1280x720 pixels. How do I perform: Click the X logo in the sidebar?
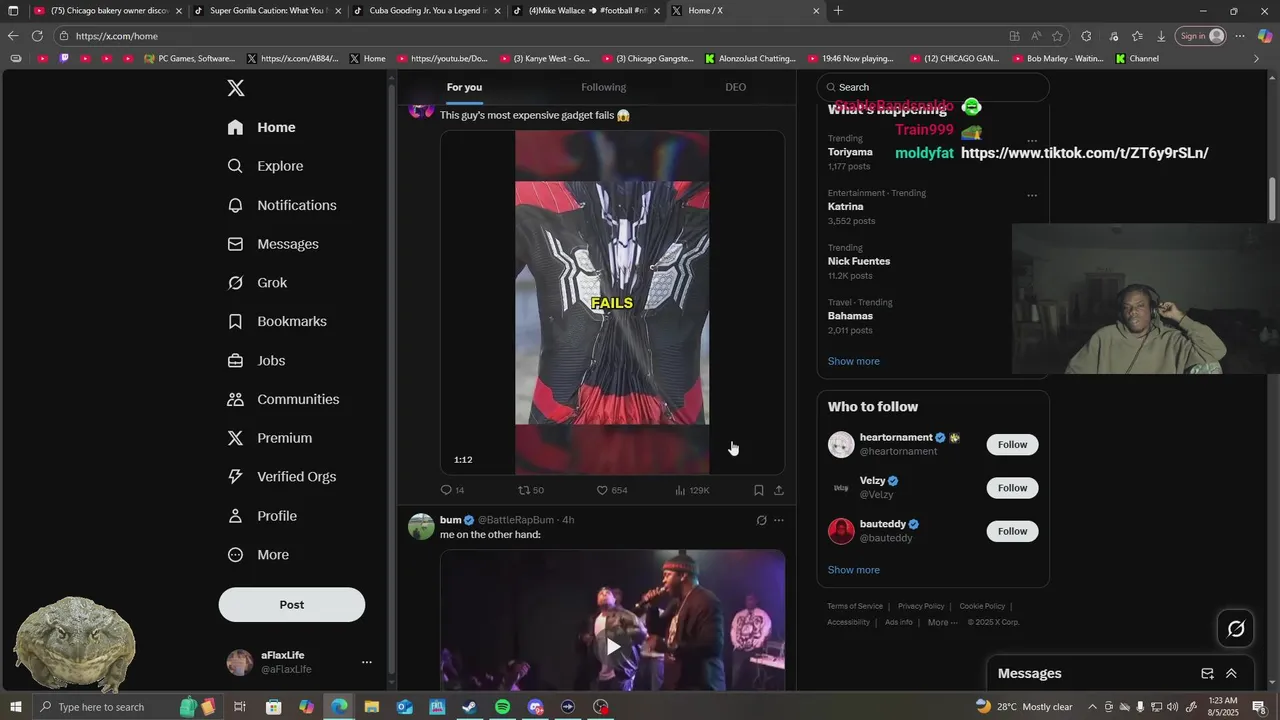236,88
